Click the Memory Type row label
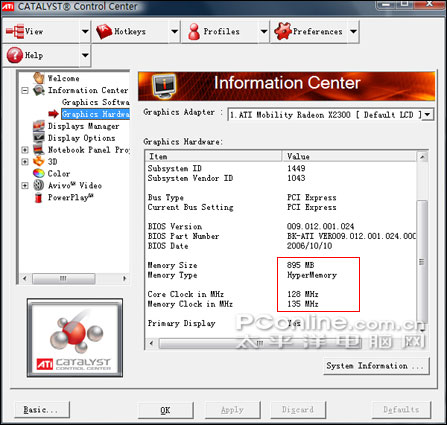 click(172, 275)
